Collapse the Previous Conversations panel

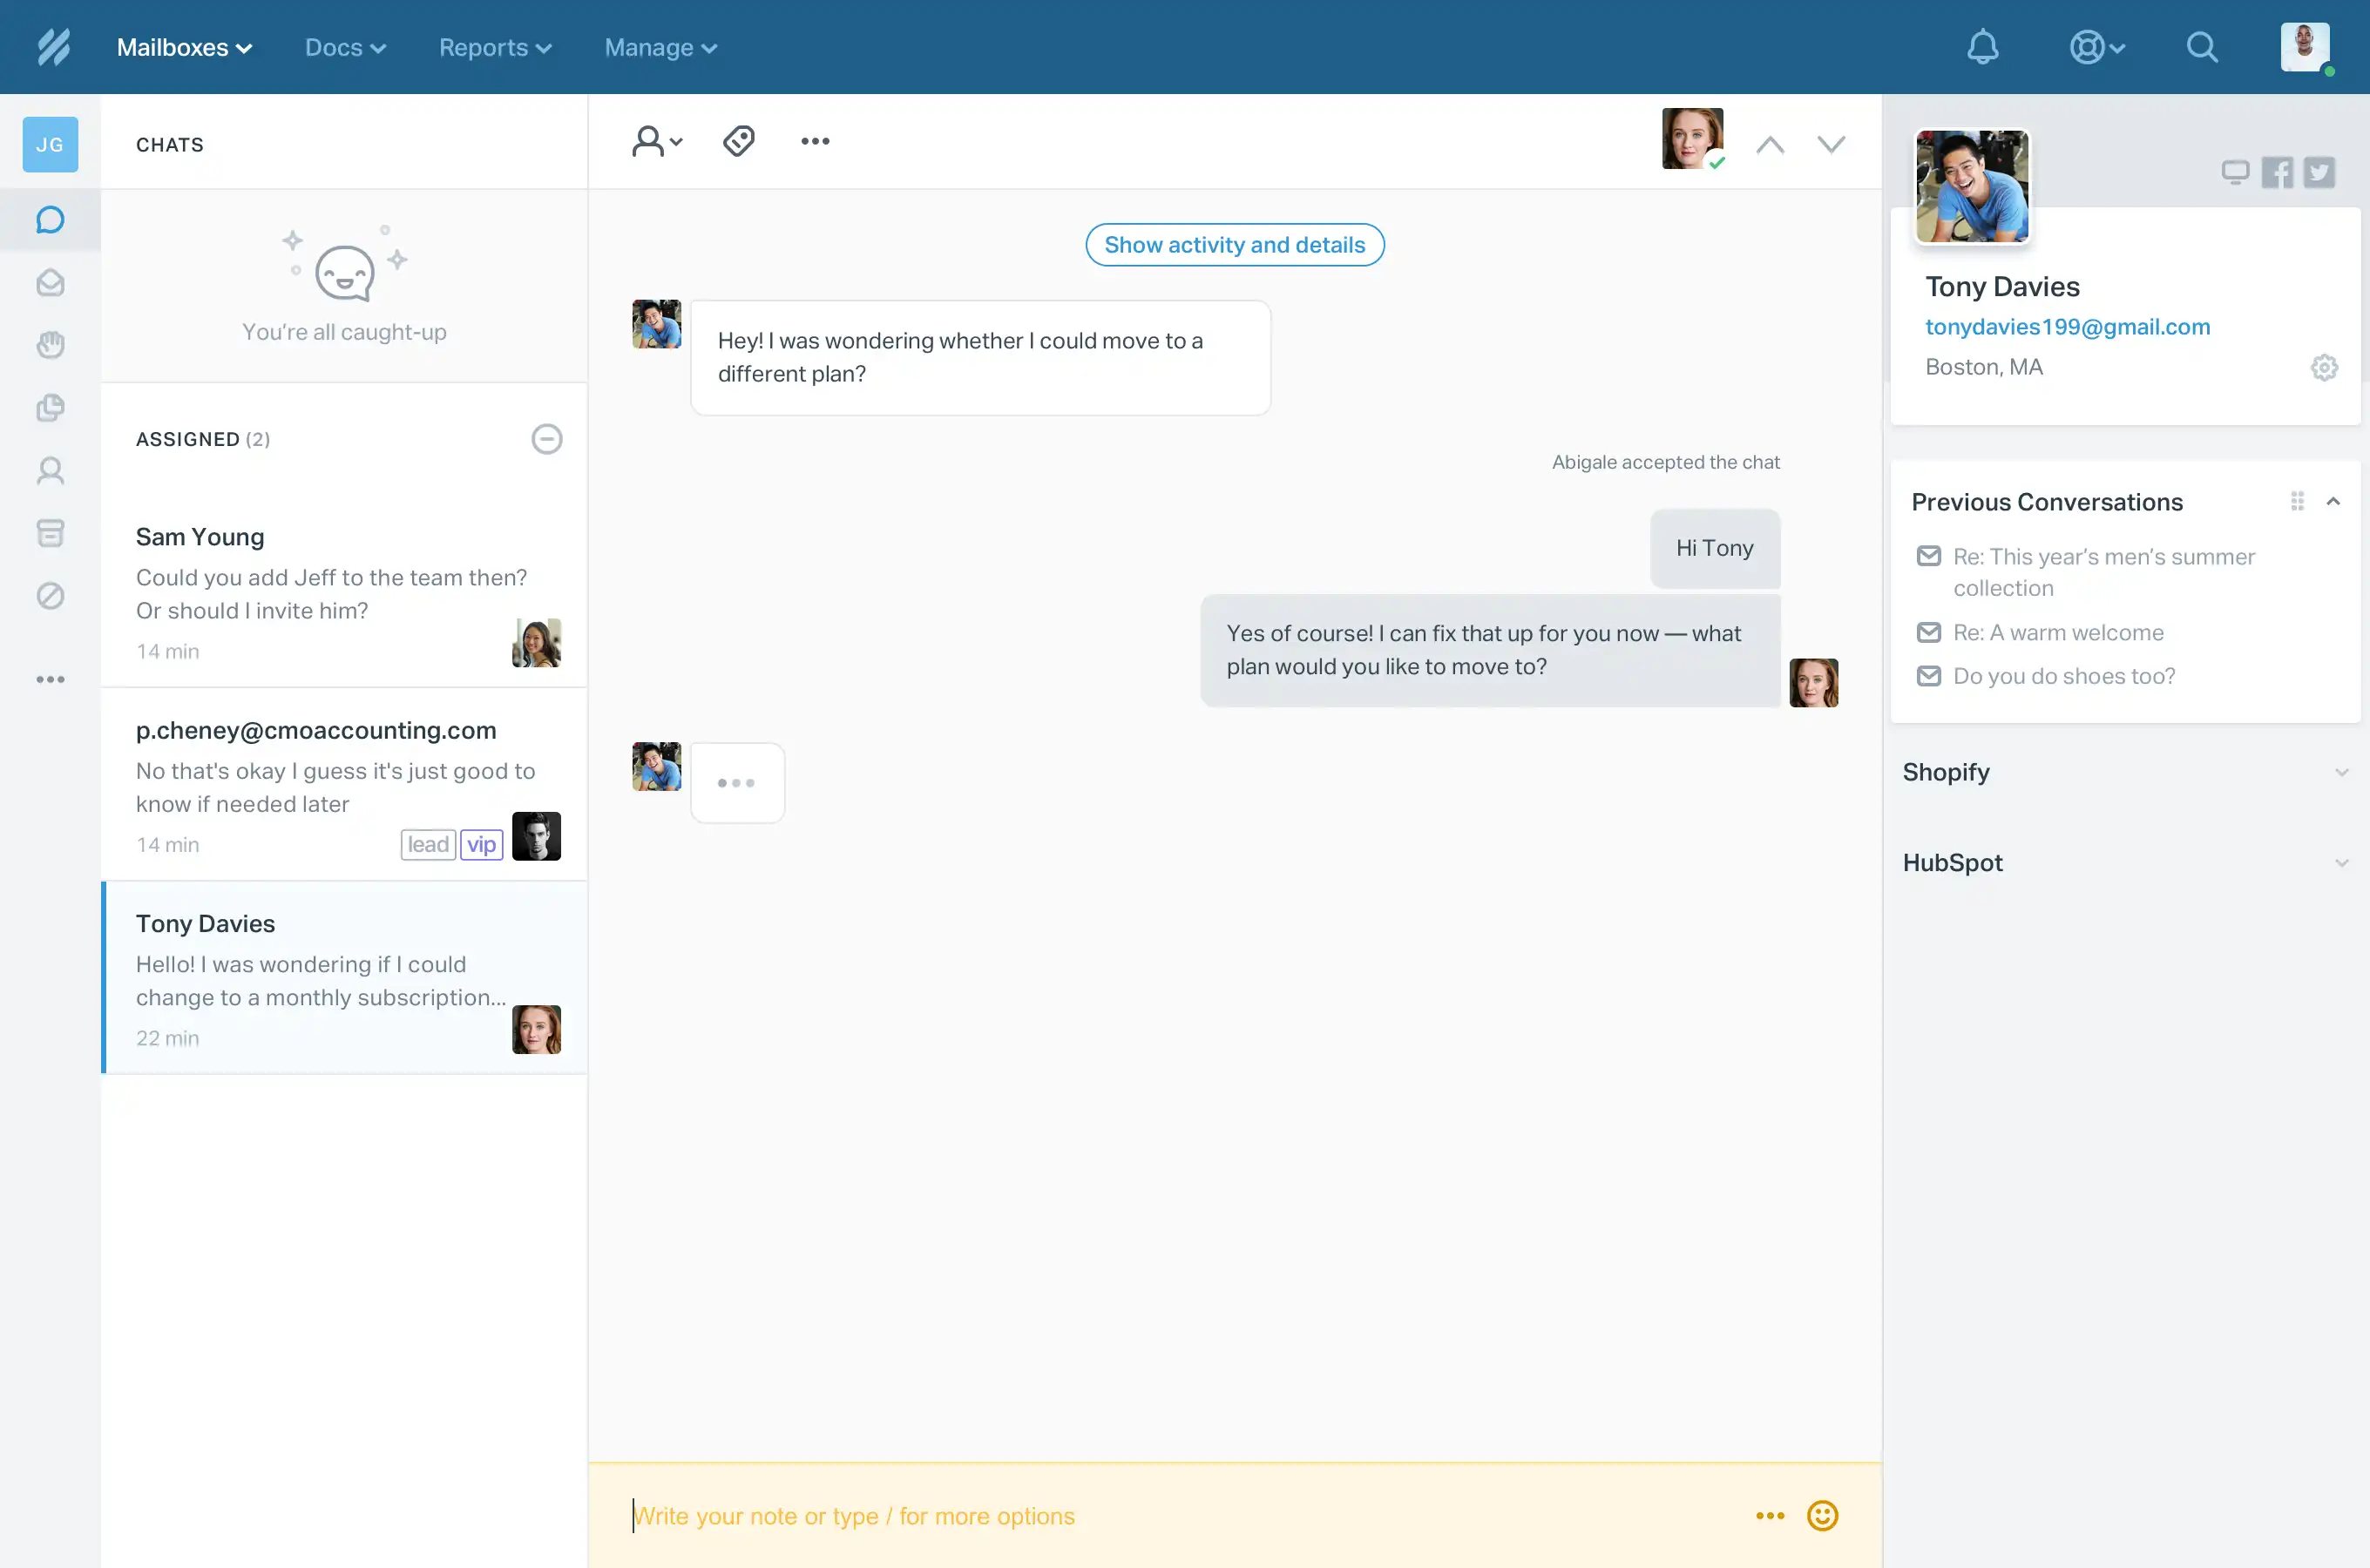2333,502
